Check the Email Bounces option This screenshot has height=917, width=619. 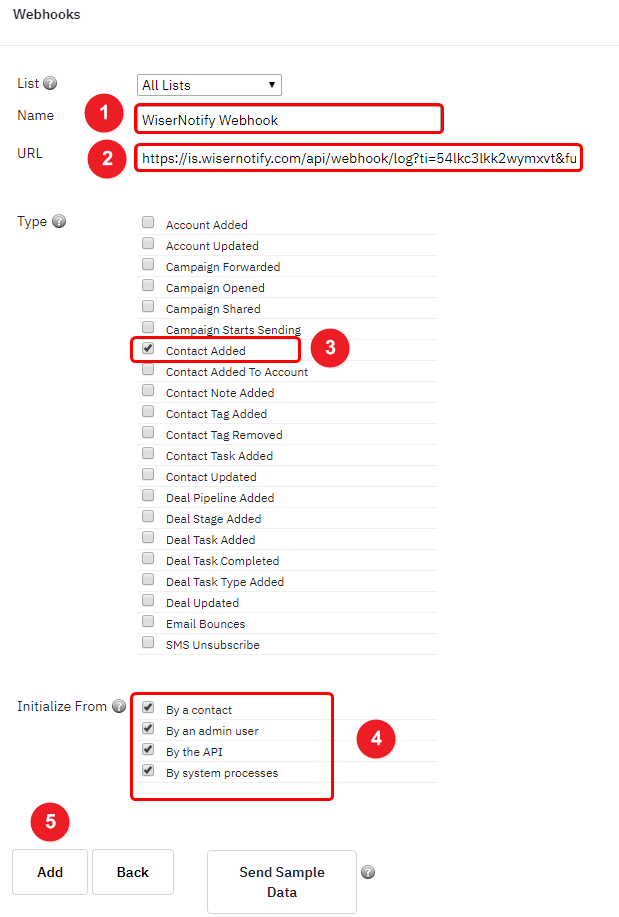(148, 622)
